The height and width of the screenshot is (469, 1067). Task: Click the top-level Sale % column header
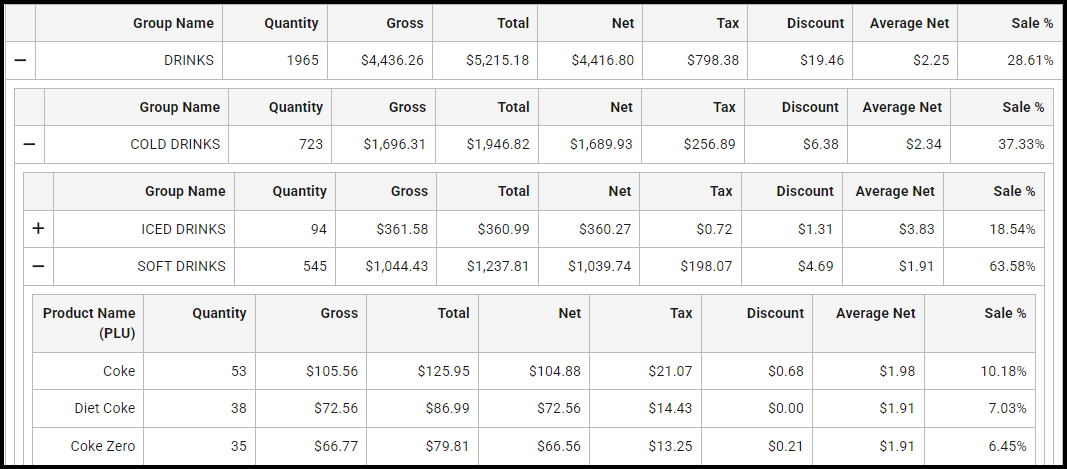pos(1032,23)
